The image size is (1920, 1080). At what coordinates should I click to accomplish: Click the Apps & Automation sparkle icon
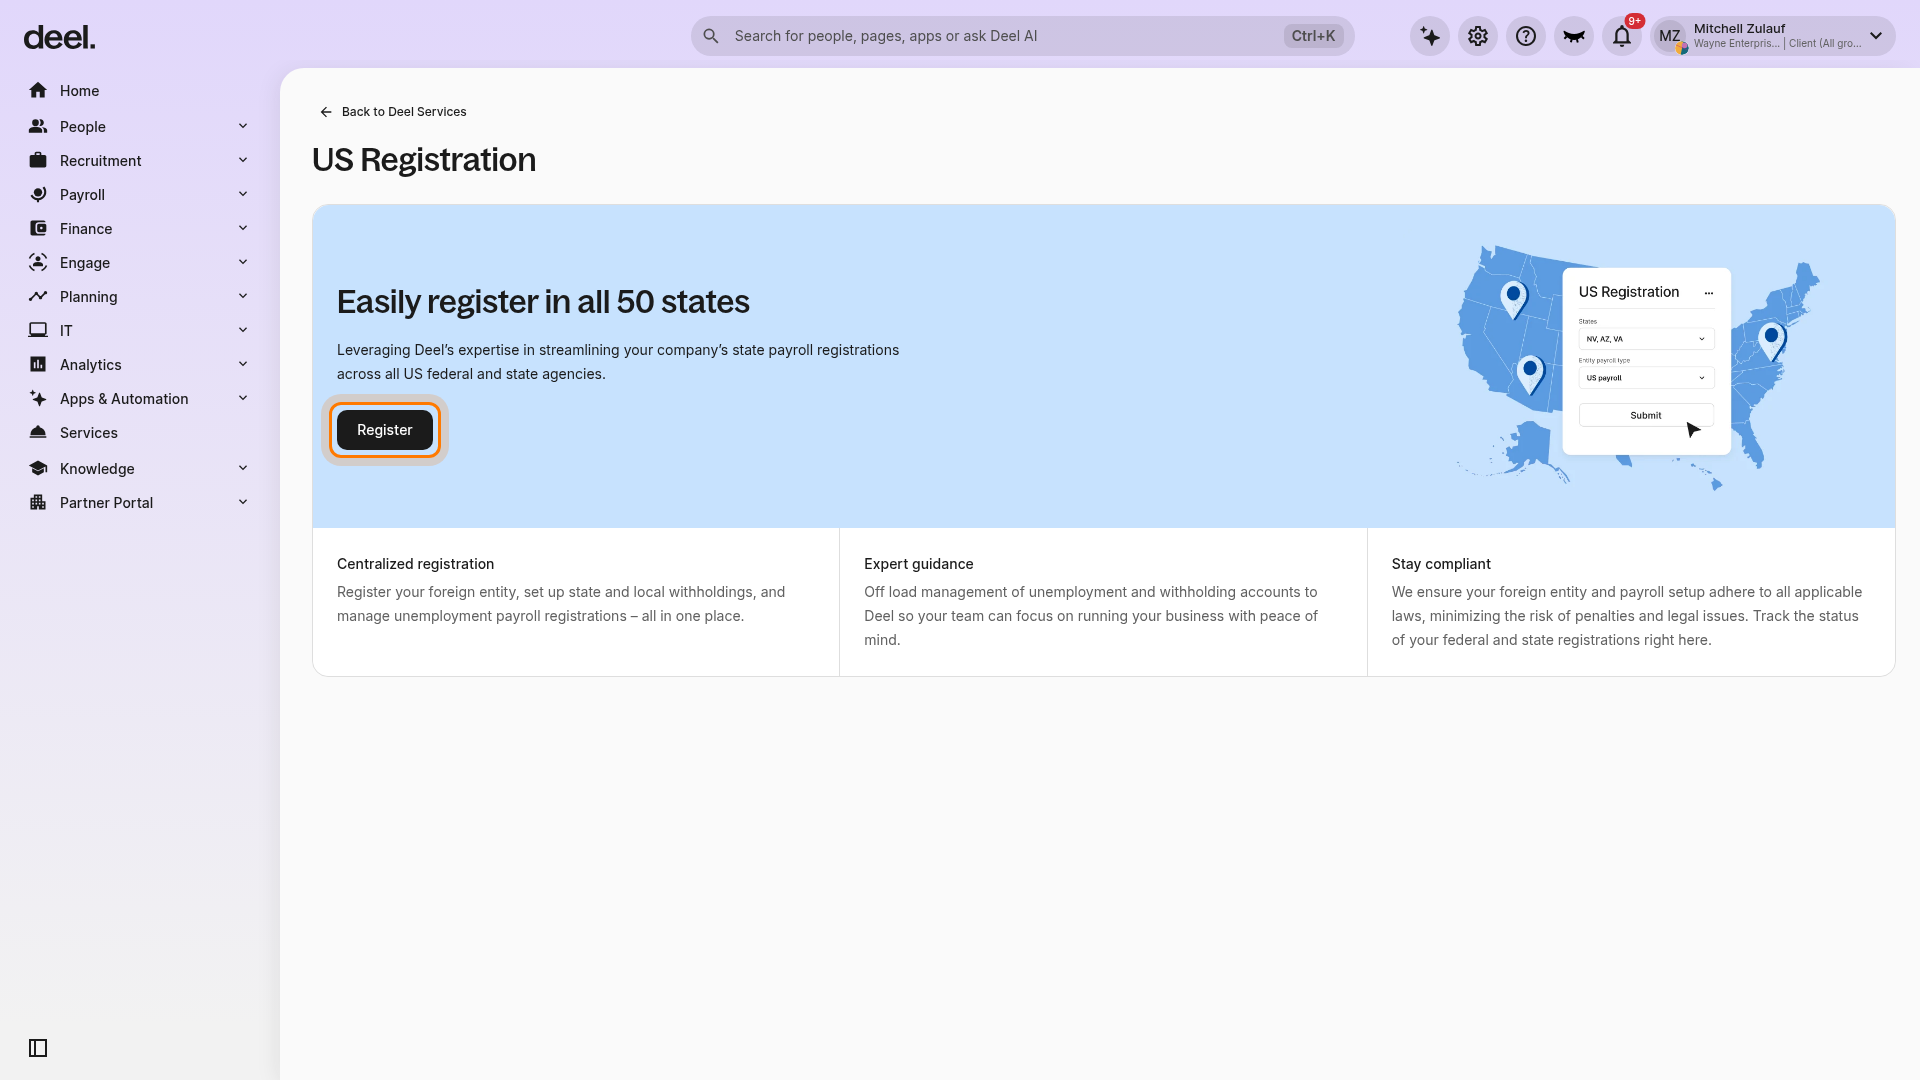(38, 399)
